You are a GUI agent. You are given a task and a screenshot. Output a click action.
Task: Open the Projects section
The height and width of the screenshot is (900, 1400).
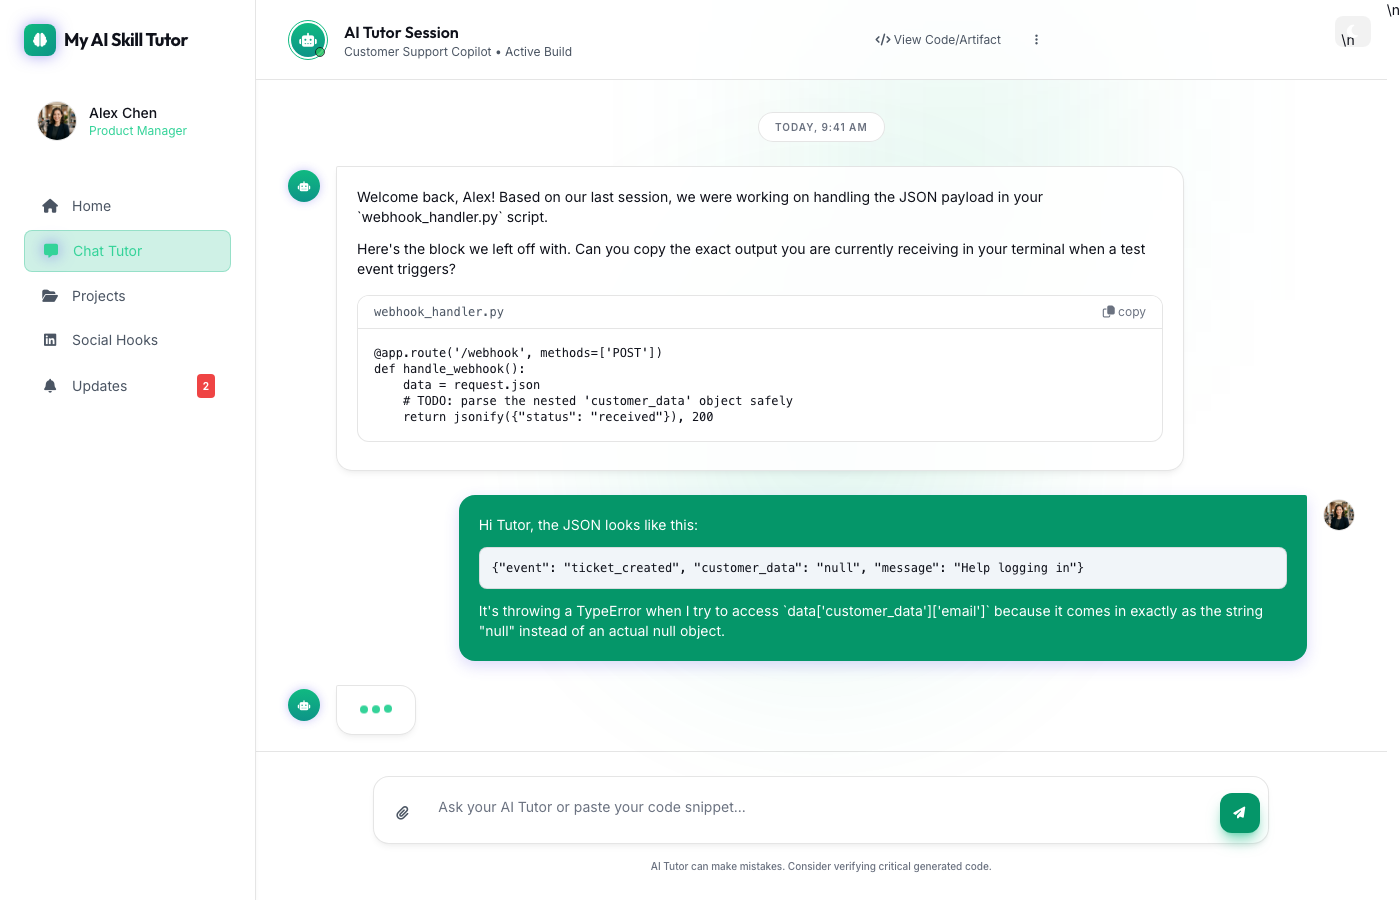pos(99,295)
